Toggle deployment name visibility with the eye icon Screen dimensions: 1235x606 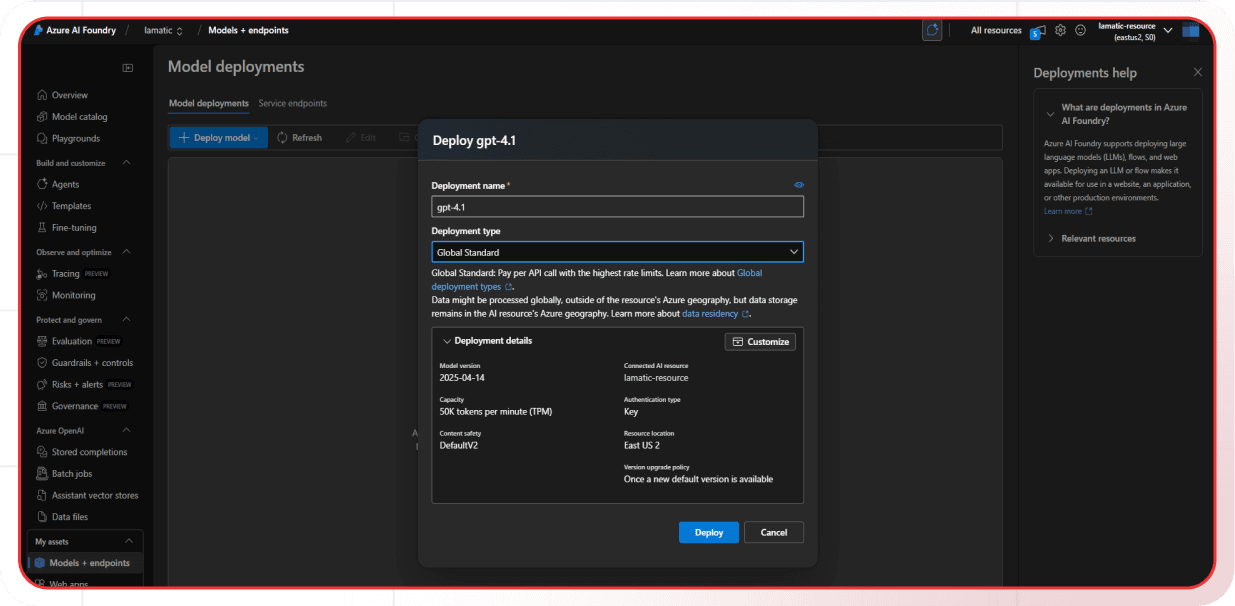(798, 184)
